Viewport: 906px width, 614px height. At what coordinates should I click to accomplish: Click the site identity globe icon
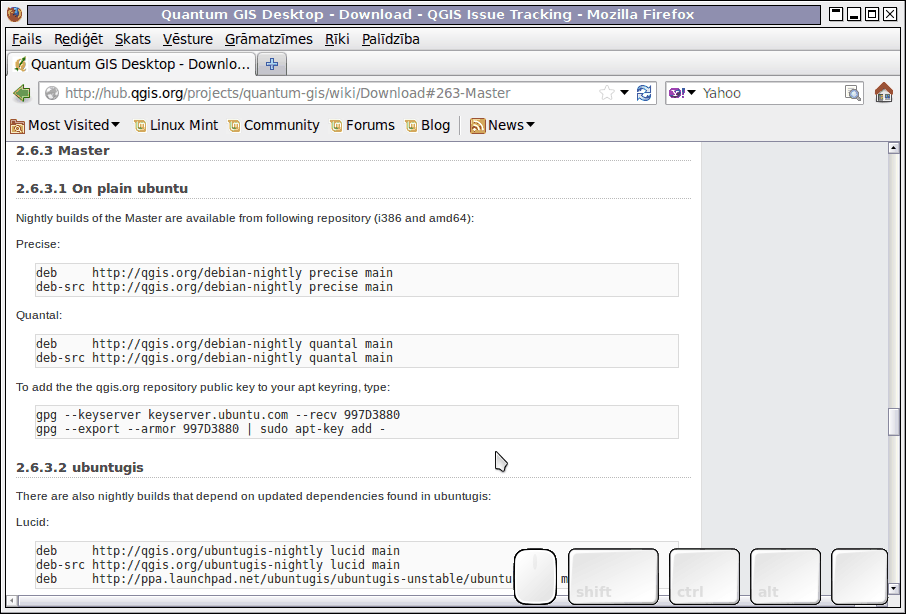52,93
